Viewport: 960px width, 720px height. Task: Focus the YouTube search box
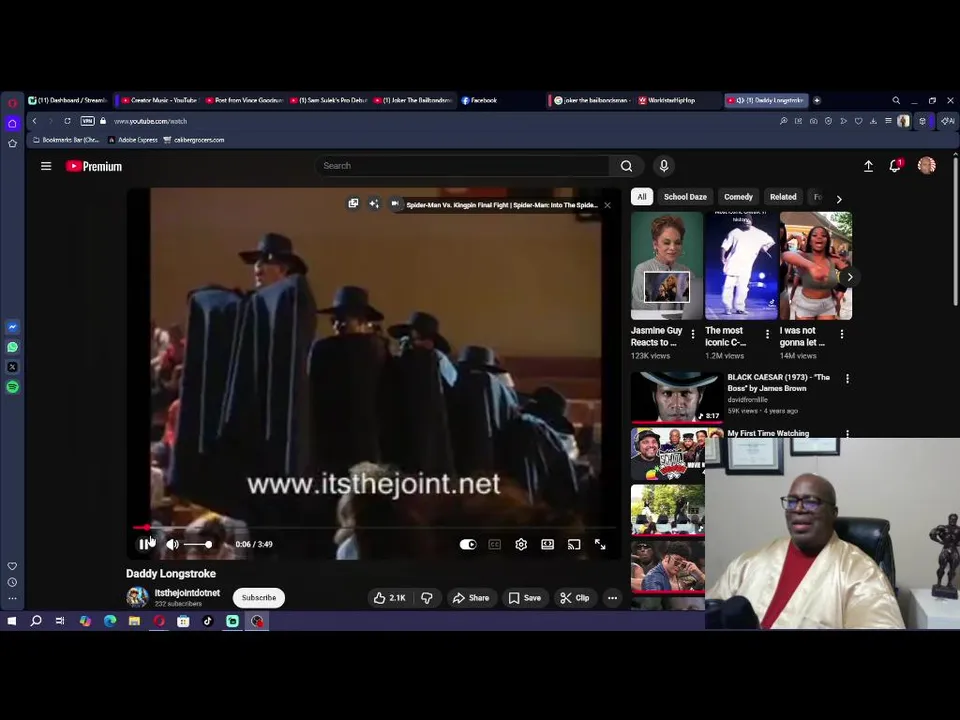coord(463,166)
